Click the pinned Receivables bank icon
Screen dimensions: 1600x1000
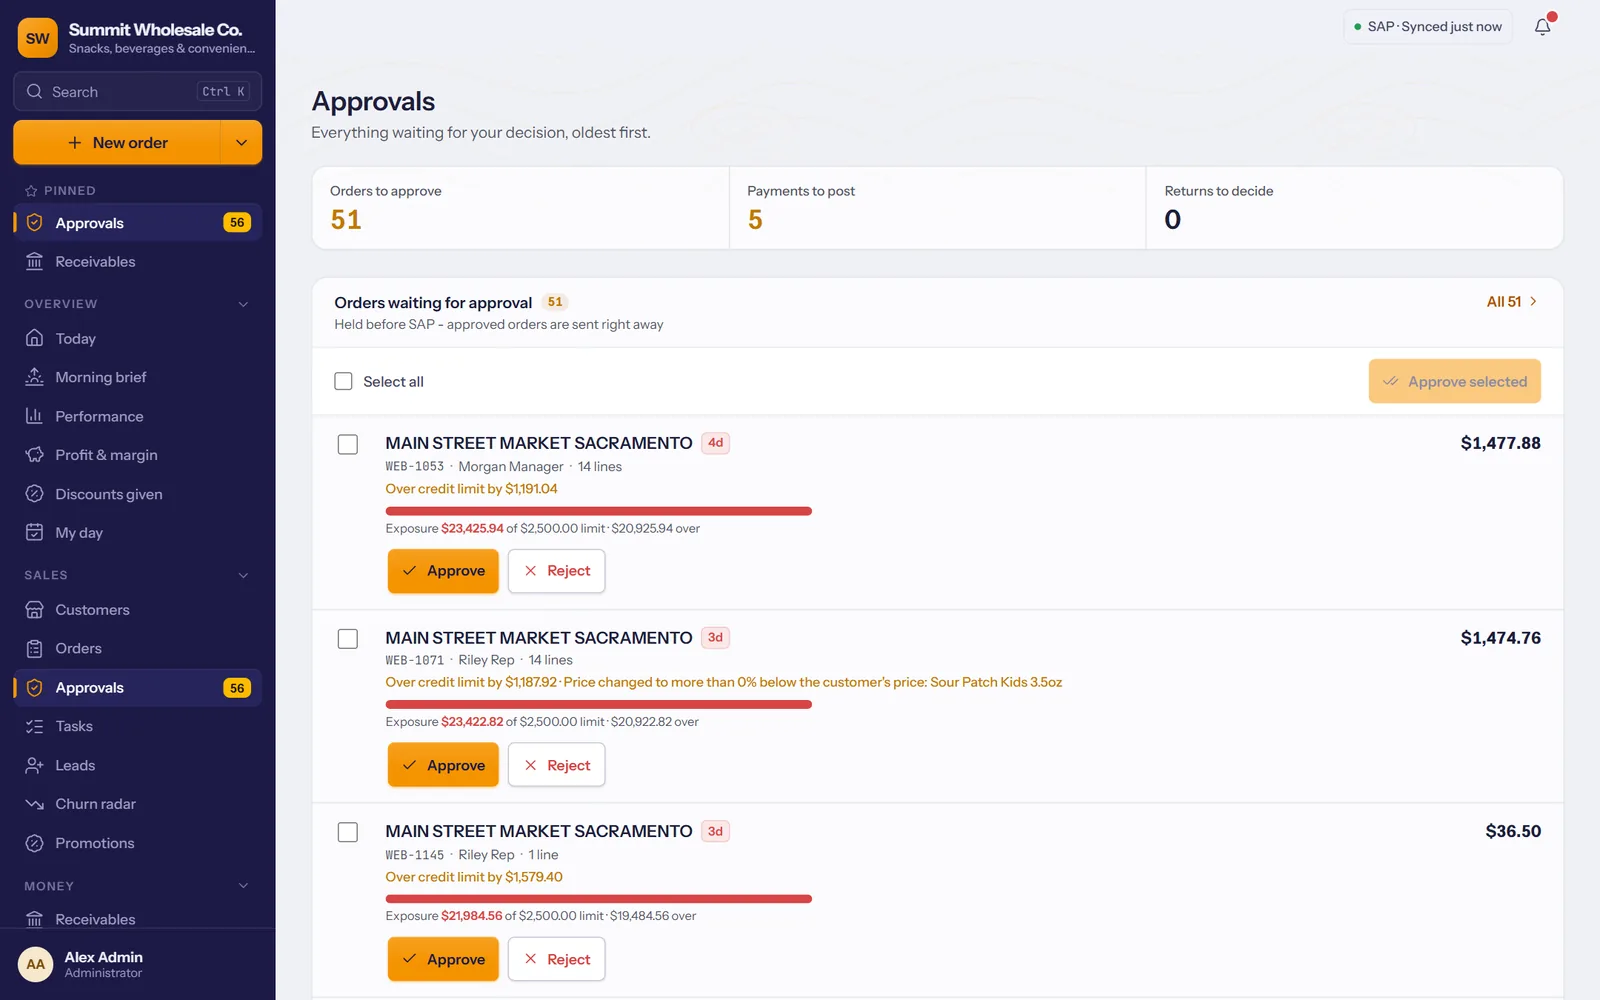pos(35,262)
